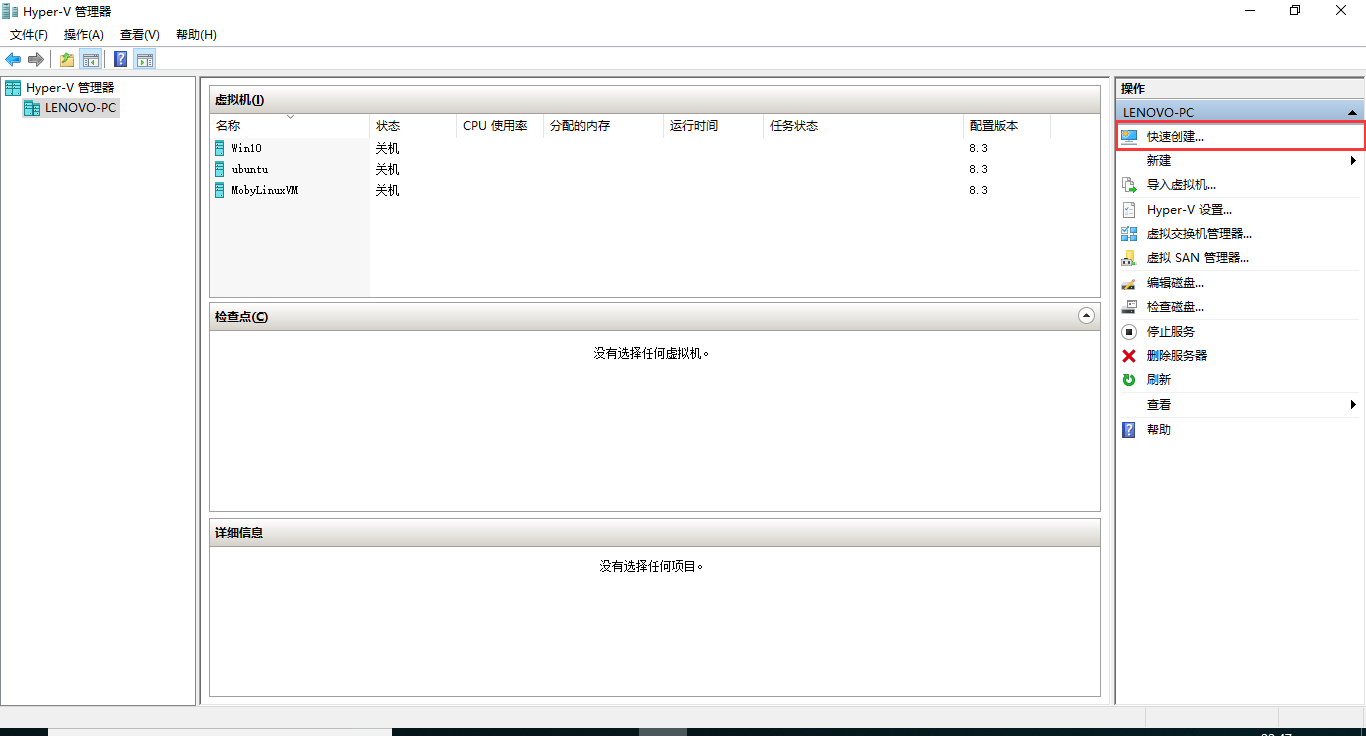1366x736 pixels.
Task: Click 停止服务 action link
Action: (x=1171, y=332)
